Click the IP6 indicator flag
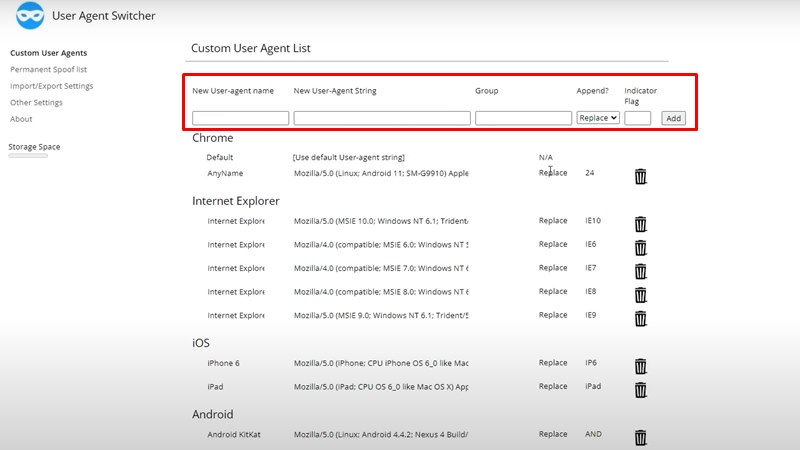This screenshot has height=450, width=800. [591, 362]
